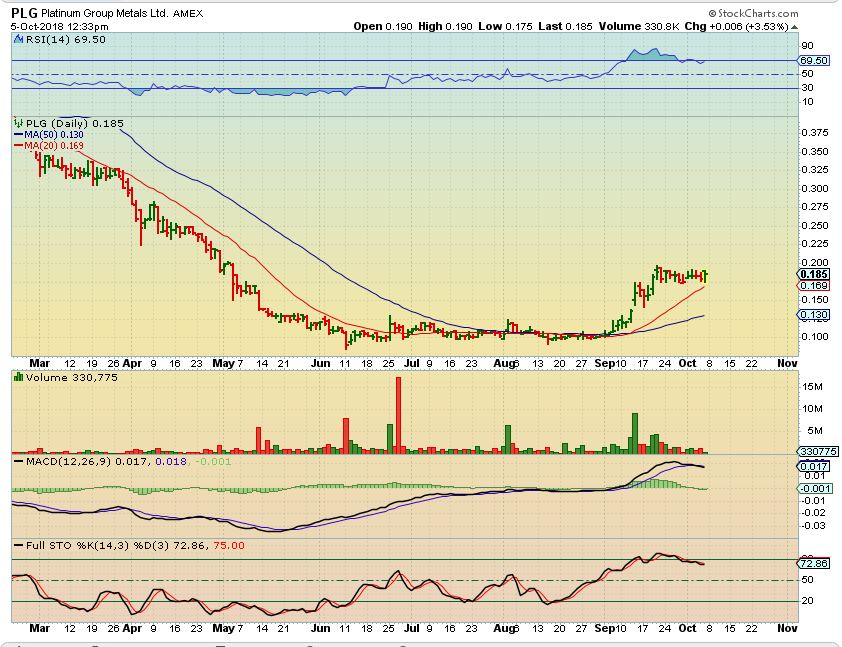Click the Volume 330,775 panel label
842x647 pixels.
71,377
